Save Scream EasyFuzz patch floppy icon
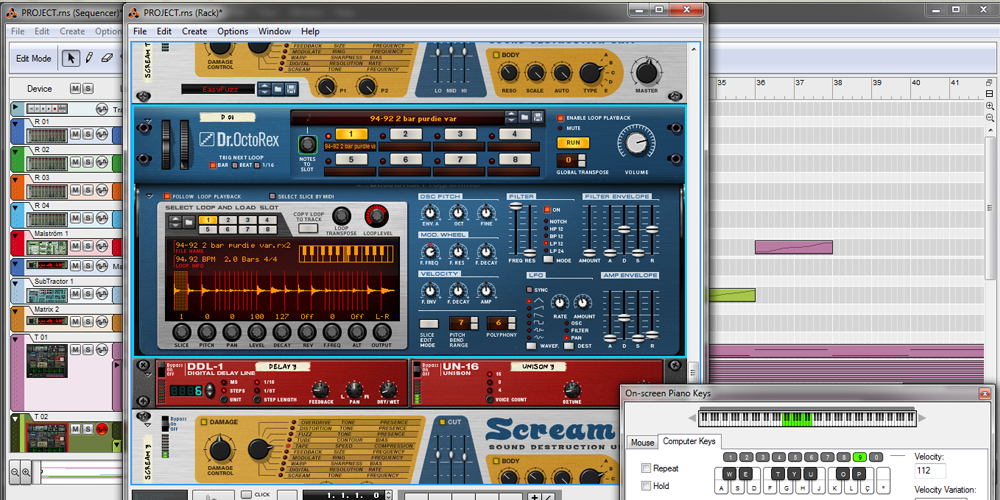Screen dimensions: 1000x500 [x=291, y=89]
